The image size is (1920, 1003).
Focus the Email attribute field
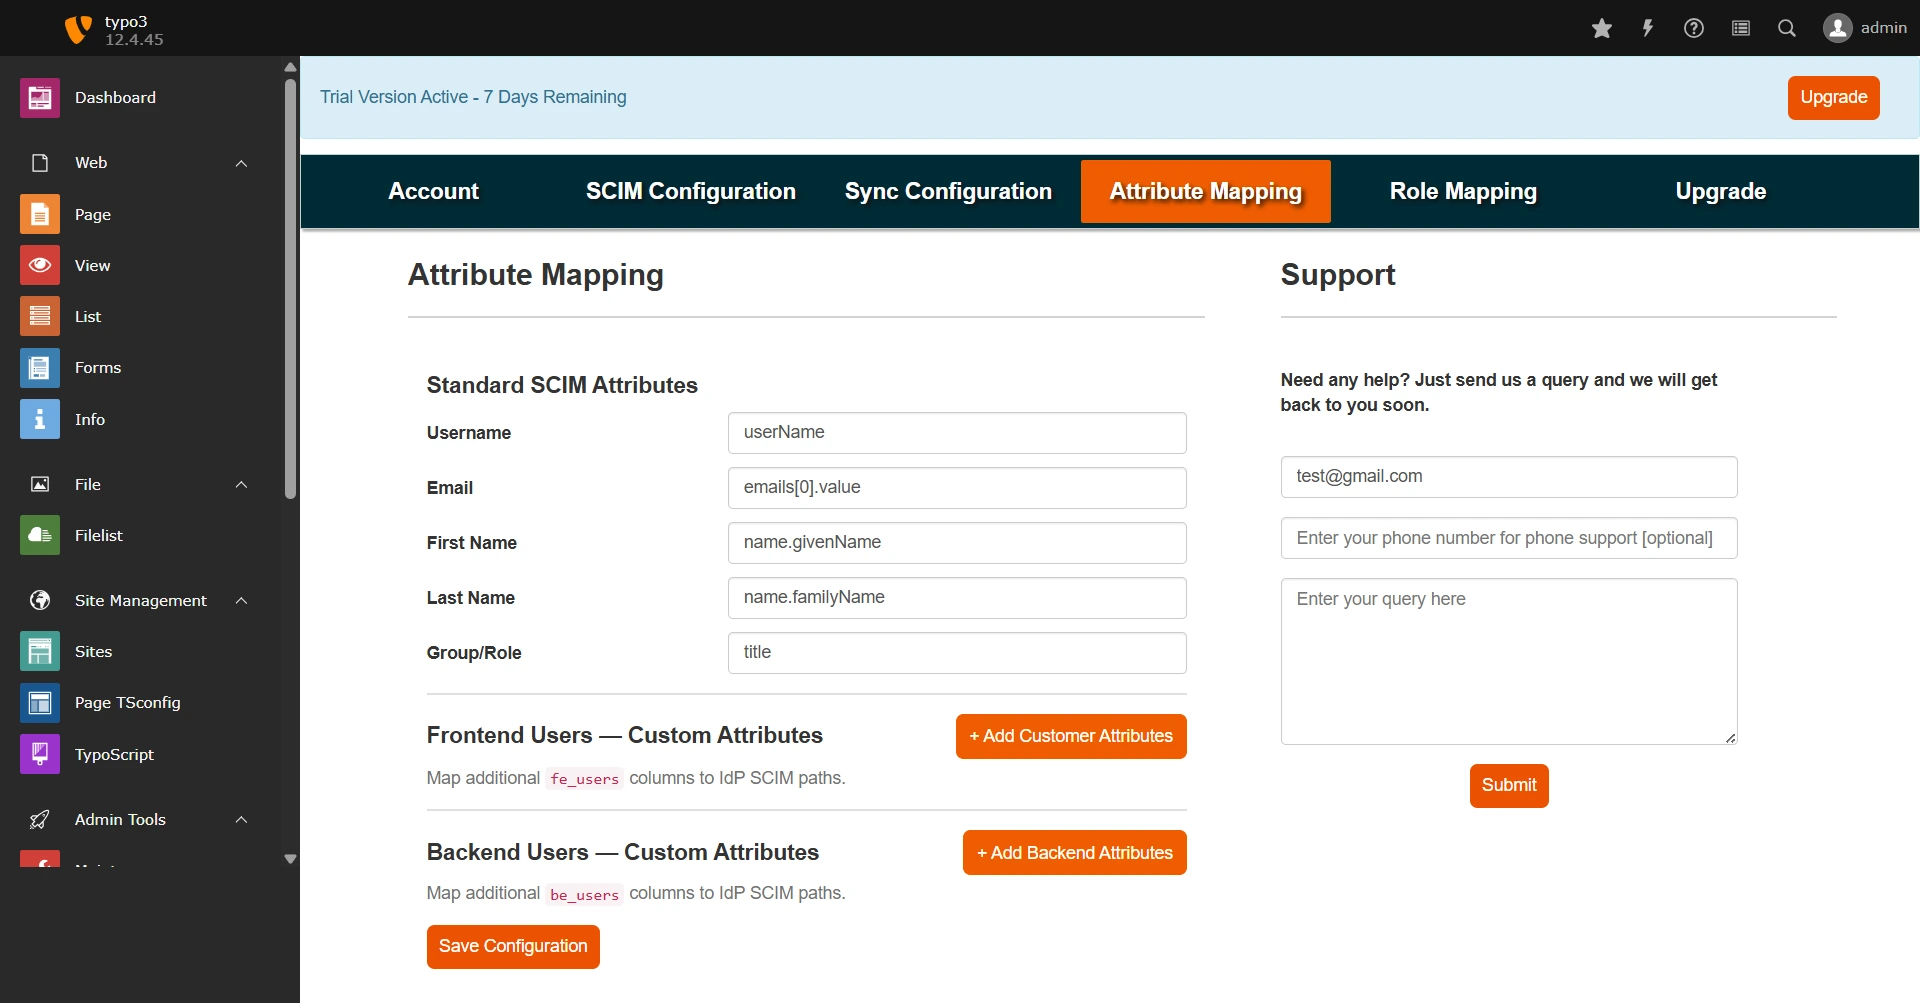click(957, 488)
